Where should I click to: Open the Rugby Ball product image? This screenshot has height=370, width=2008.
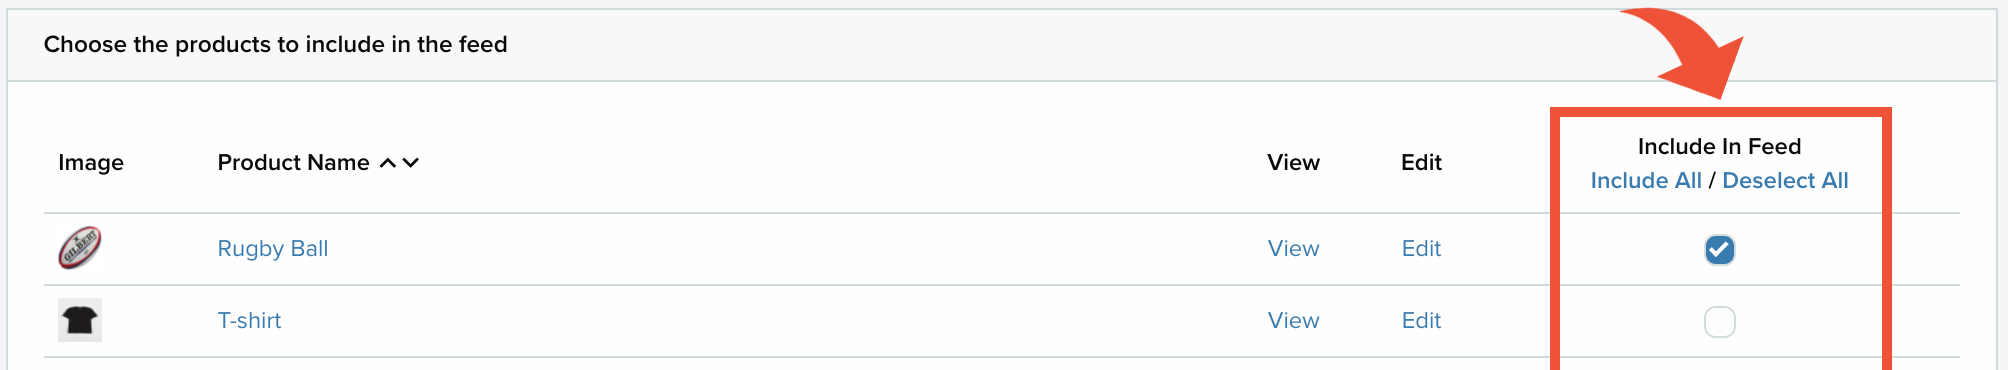(x=80, y=248)
